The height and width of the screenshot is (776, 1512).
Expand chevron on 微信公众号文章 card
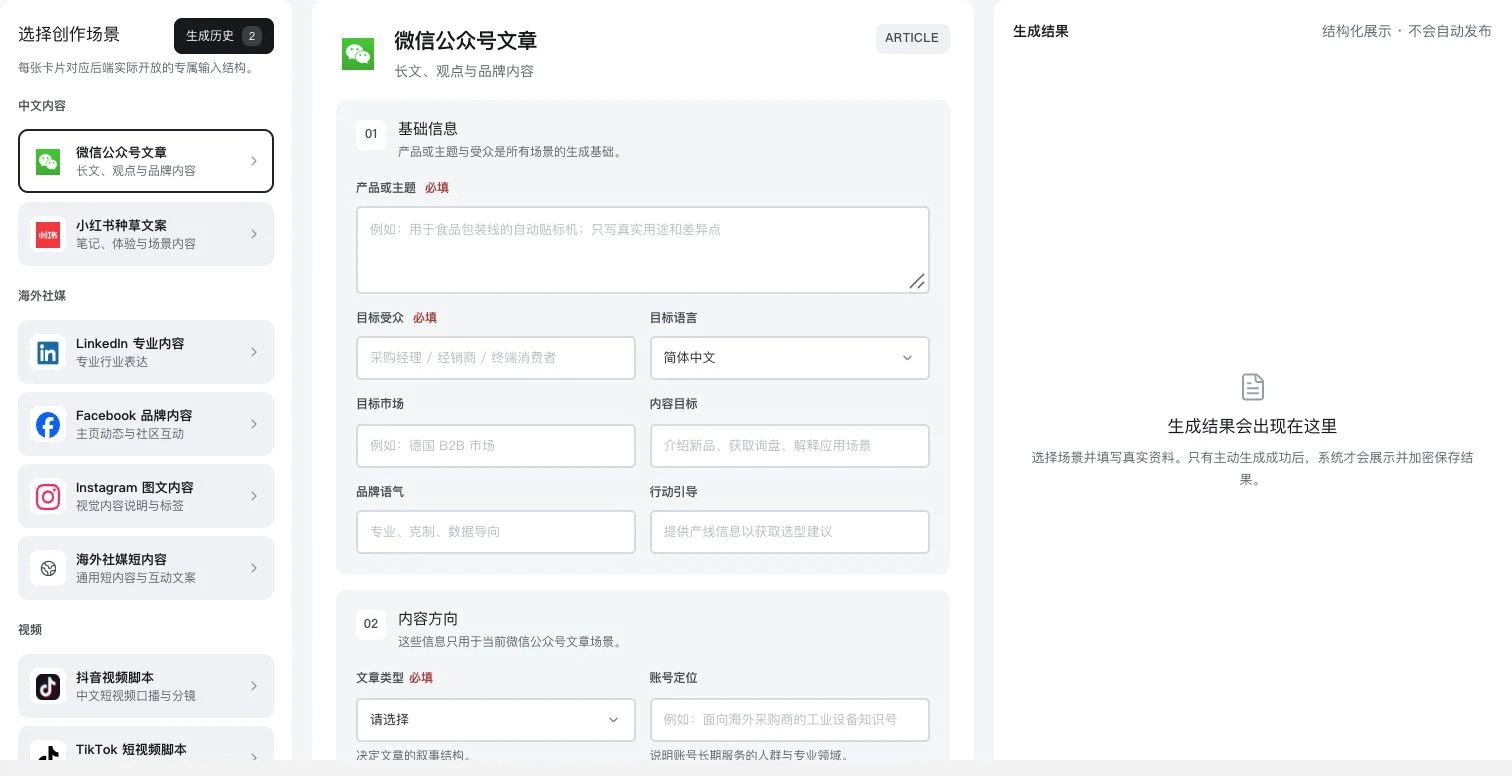254,161
